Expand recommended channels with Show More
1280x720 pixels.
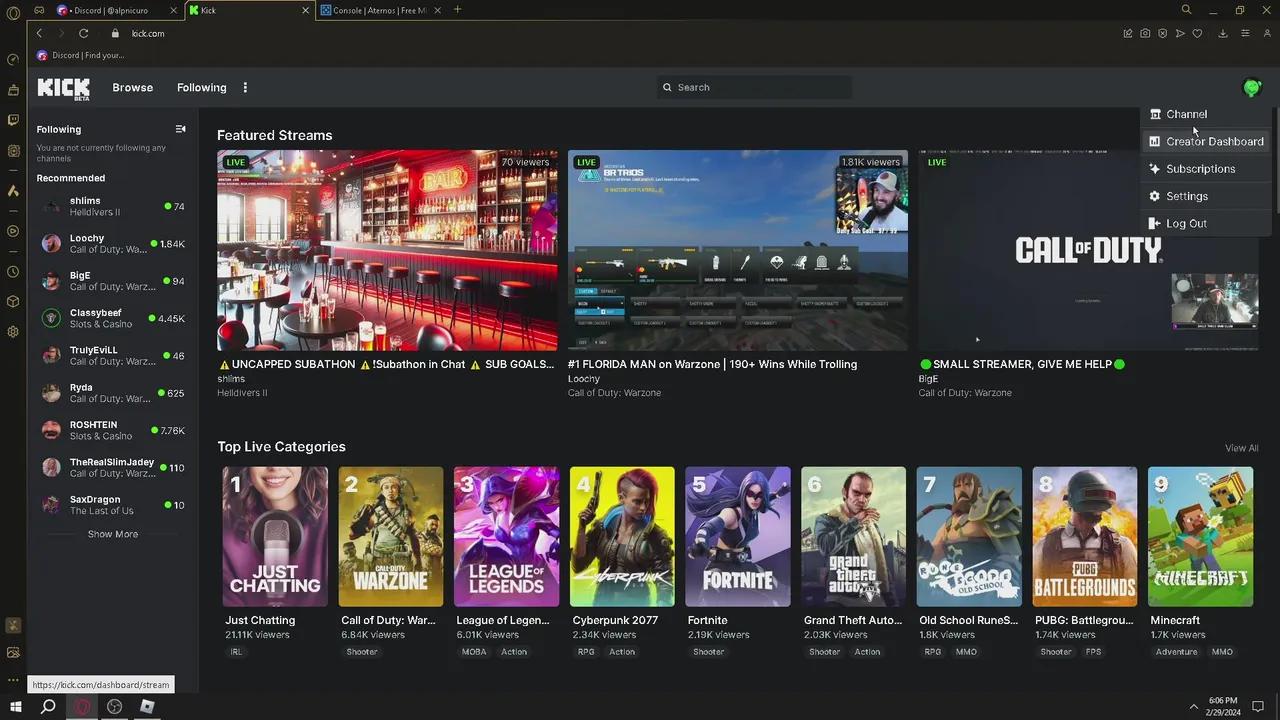[113, 534]
